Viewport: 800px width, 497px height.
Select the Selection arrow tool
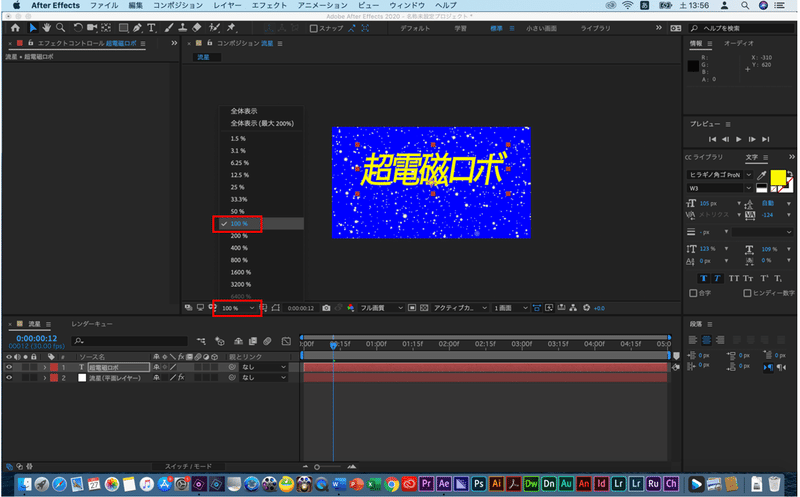pos(33,28)
